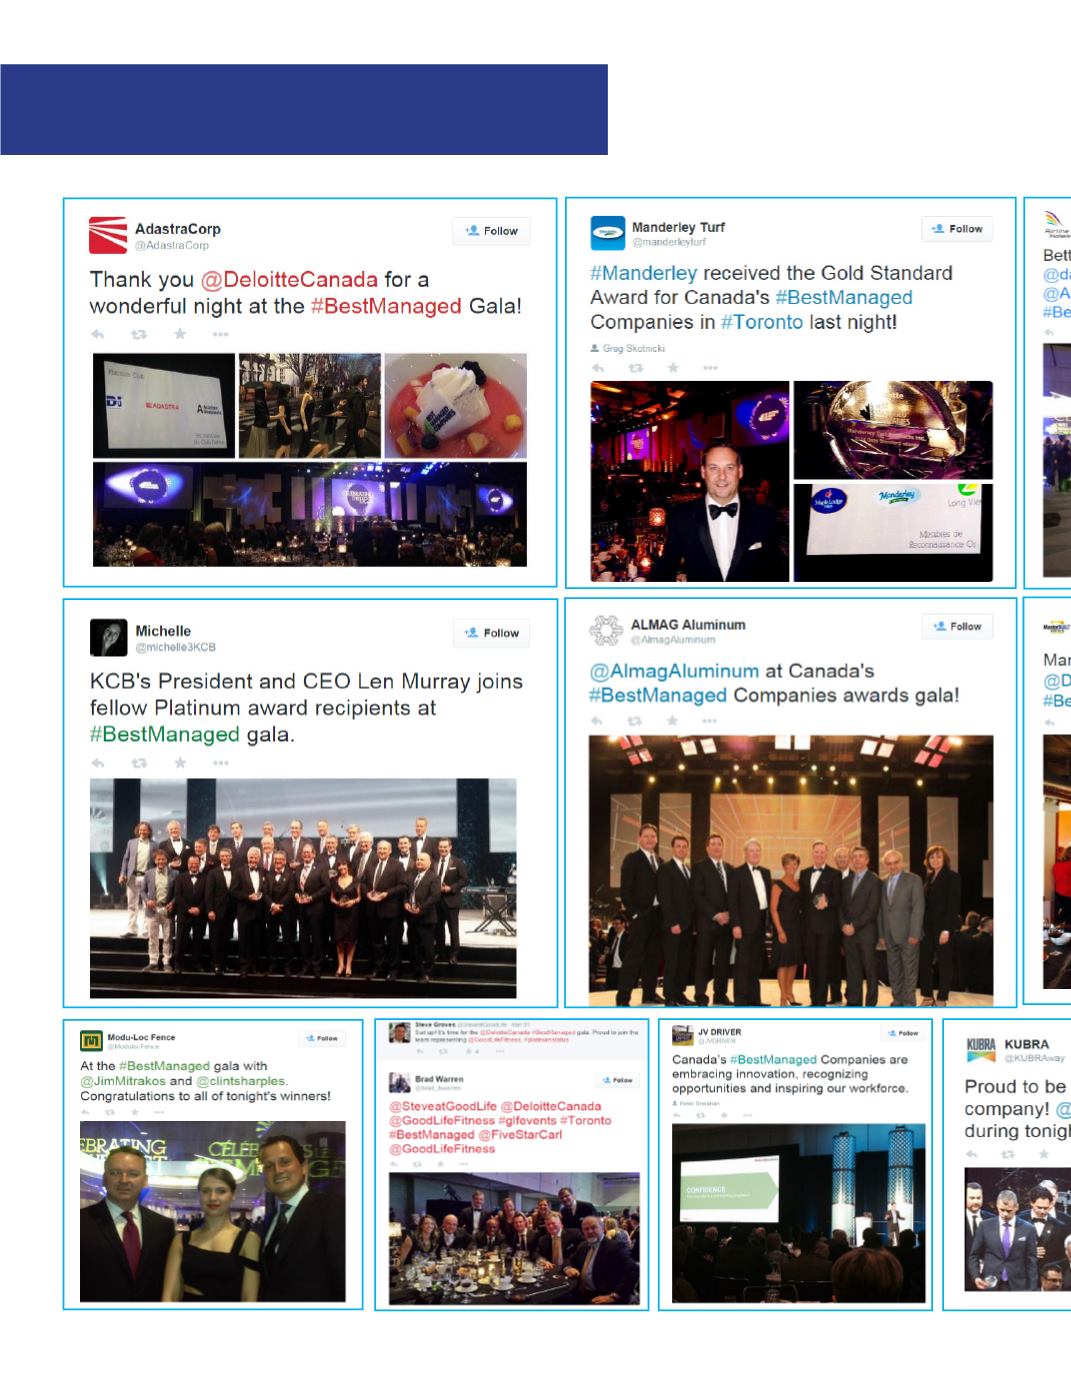This screenshot has height=1386, width=1071.
Task: Reply to the Manderley Turf tweet
Action: (598, 368)
